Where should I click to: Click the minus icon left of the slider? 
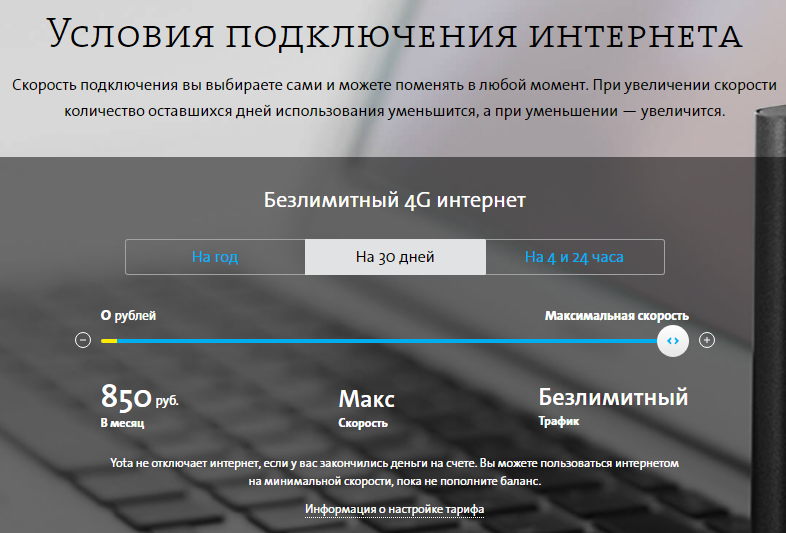83,340
